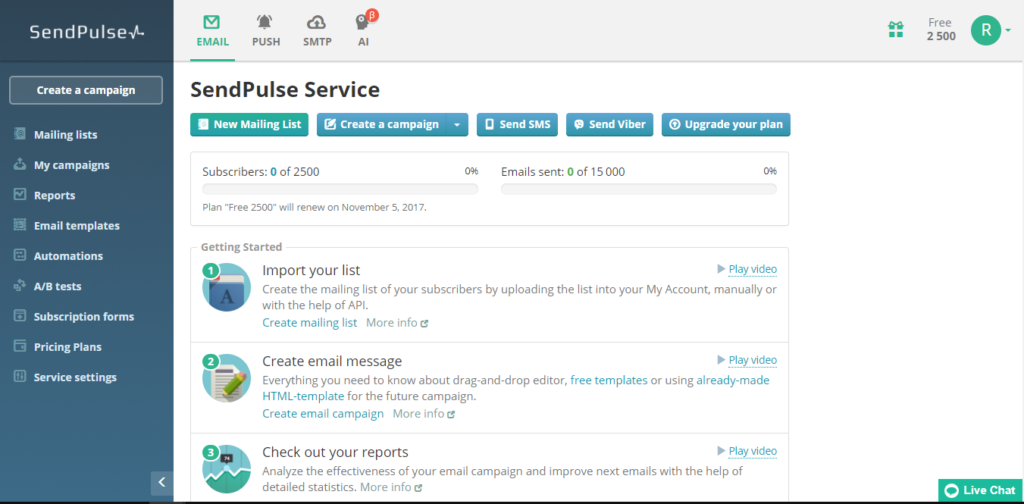Click the free templates link
1024x504 pixels.
[x=609, y=380]
